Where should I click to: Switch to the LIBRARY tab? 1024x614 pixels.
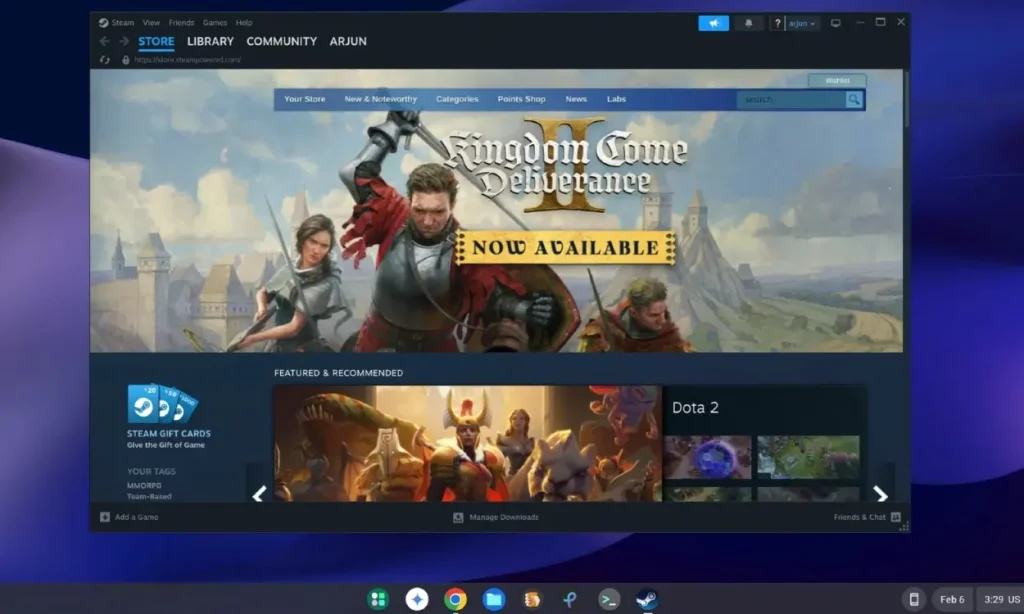(210, 41)
